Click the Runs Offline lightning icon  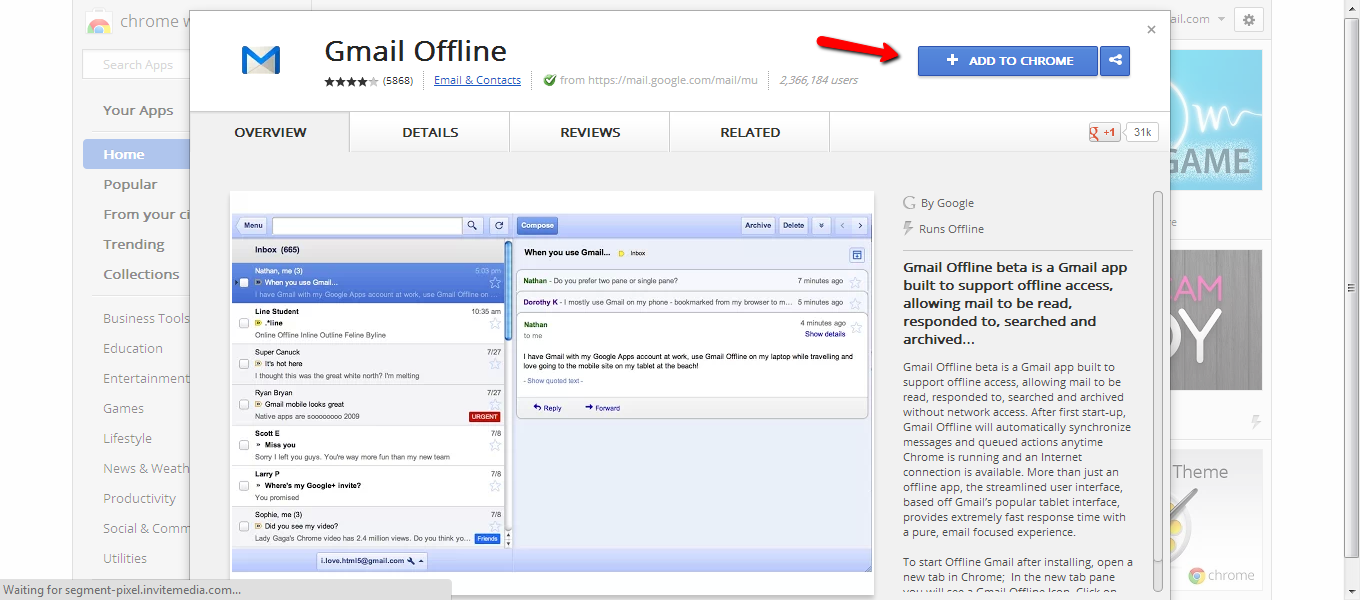908,228
